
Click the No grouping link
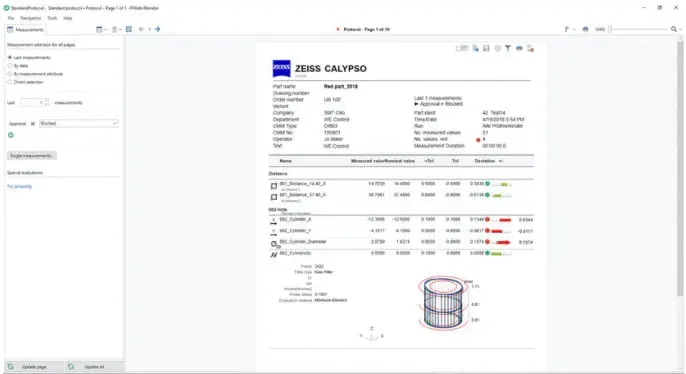pyautogui.click(x=20, y=186)
